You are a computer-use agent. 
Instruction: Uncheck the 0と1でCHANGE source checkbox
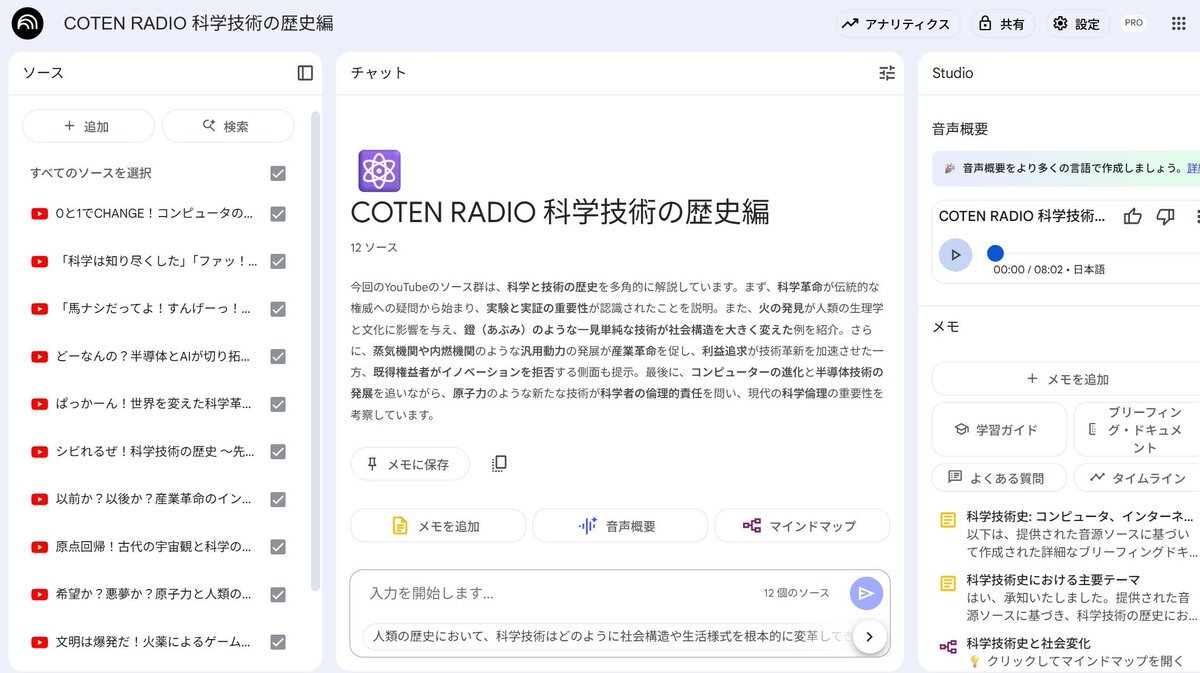point(278,213)
